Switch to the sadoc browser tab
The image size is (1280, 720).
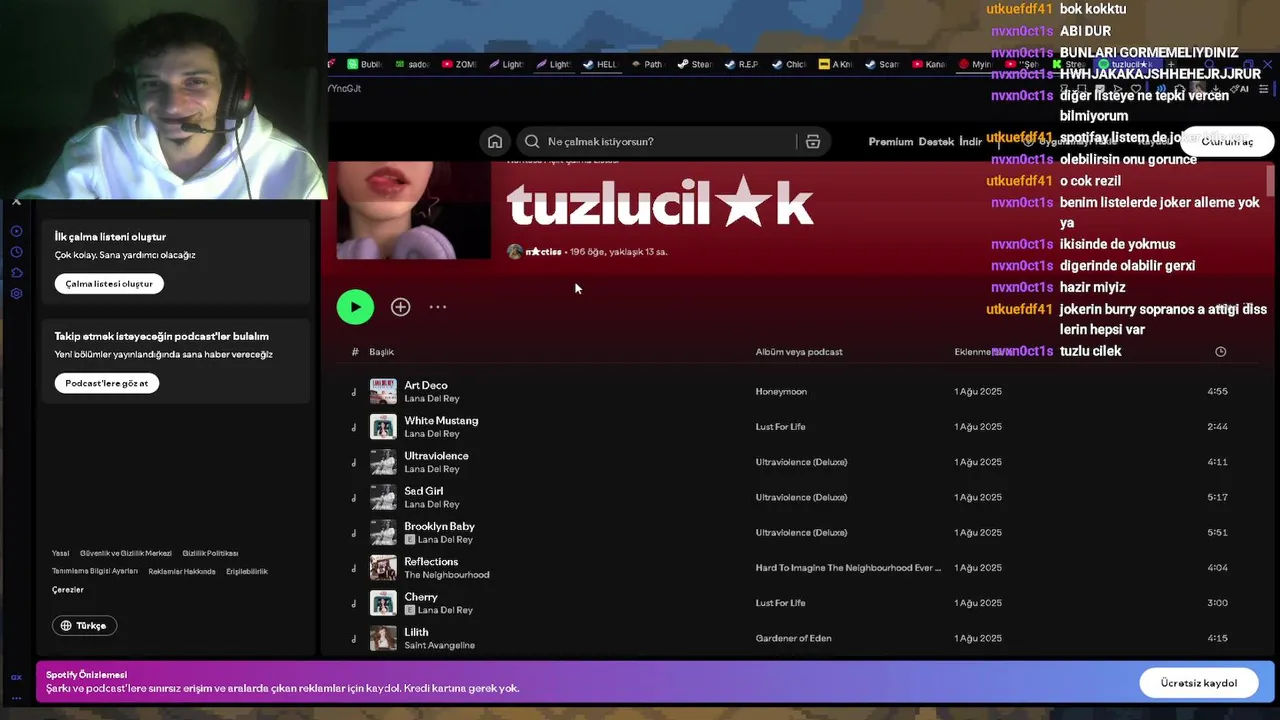click(412, 64)
